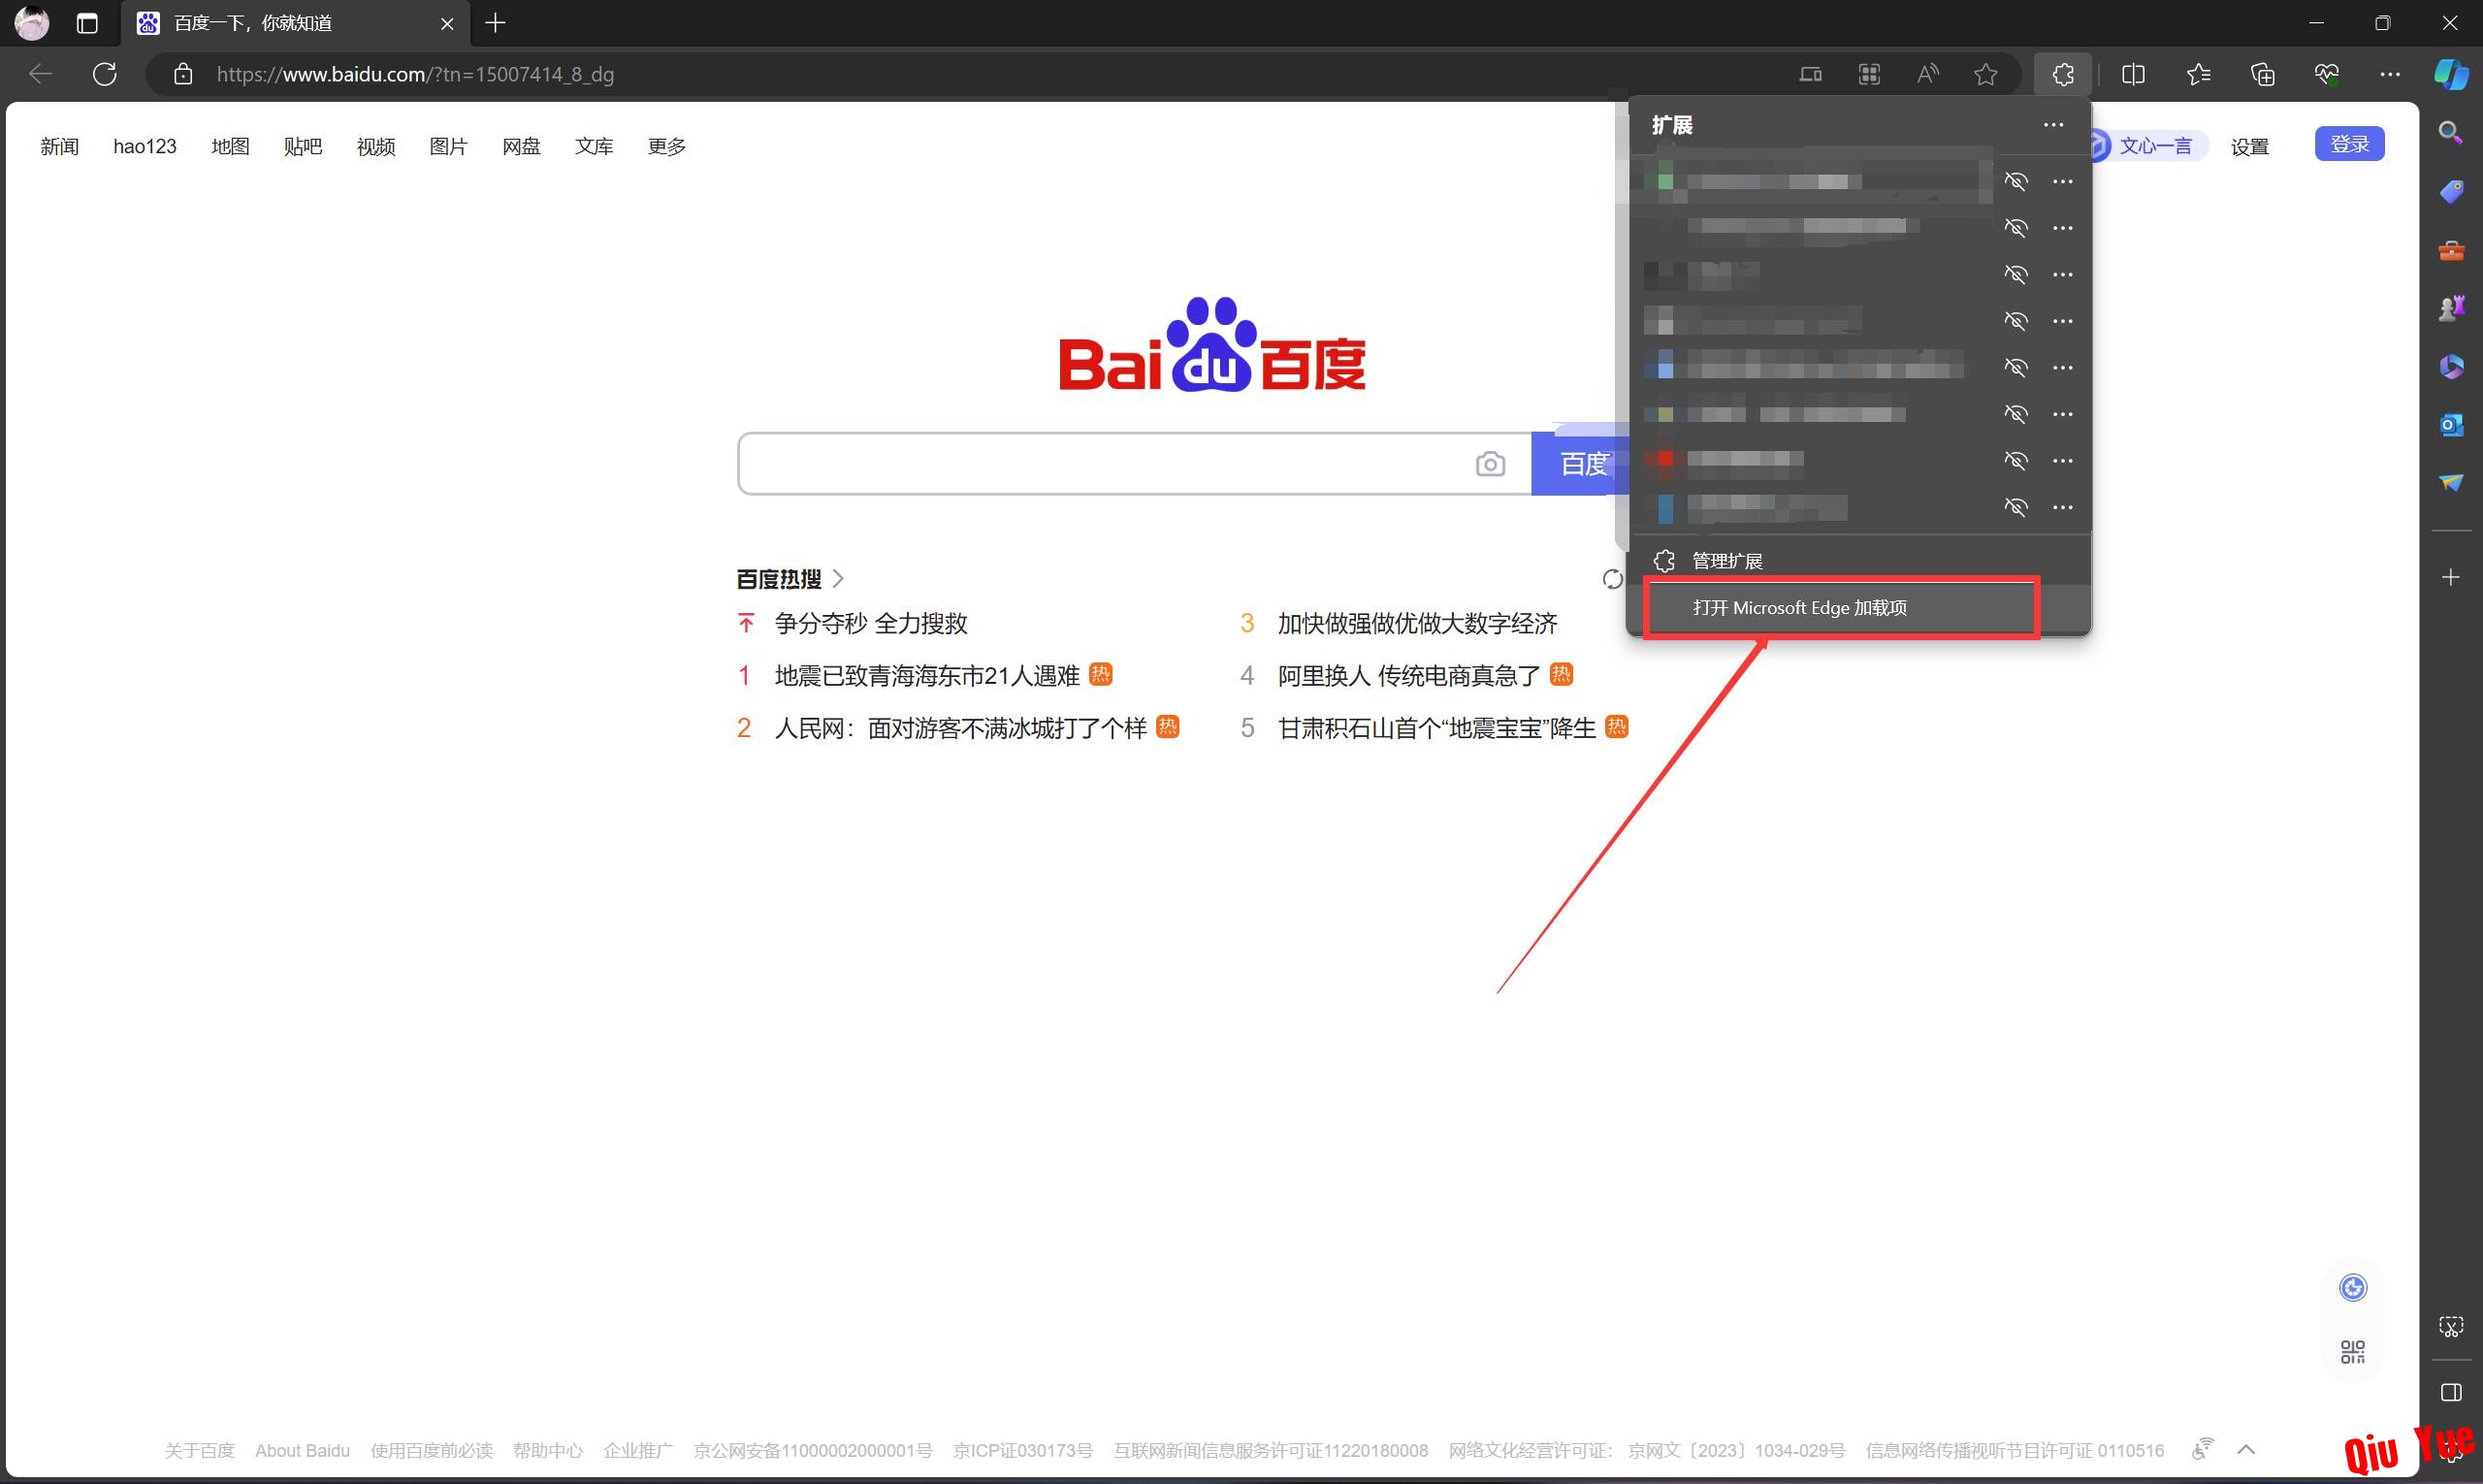
Task: Open the Extensions puzzle icon in toolbar
Action: pyautogui.click(x=2062, y=74)
